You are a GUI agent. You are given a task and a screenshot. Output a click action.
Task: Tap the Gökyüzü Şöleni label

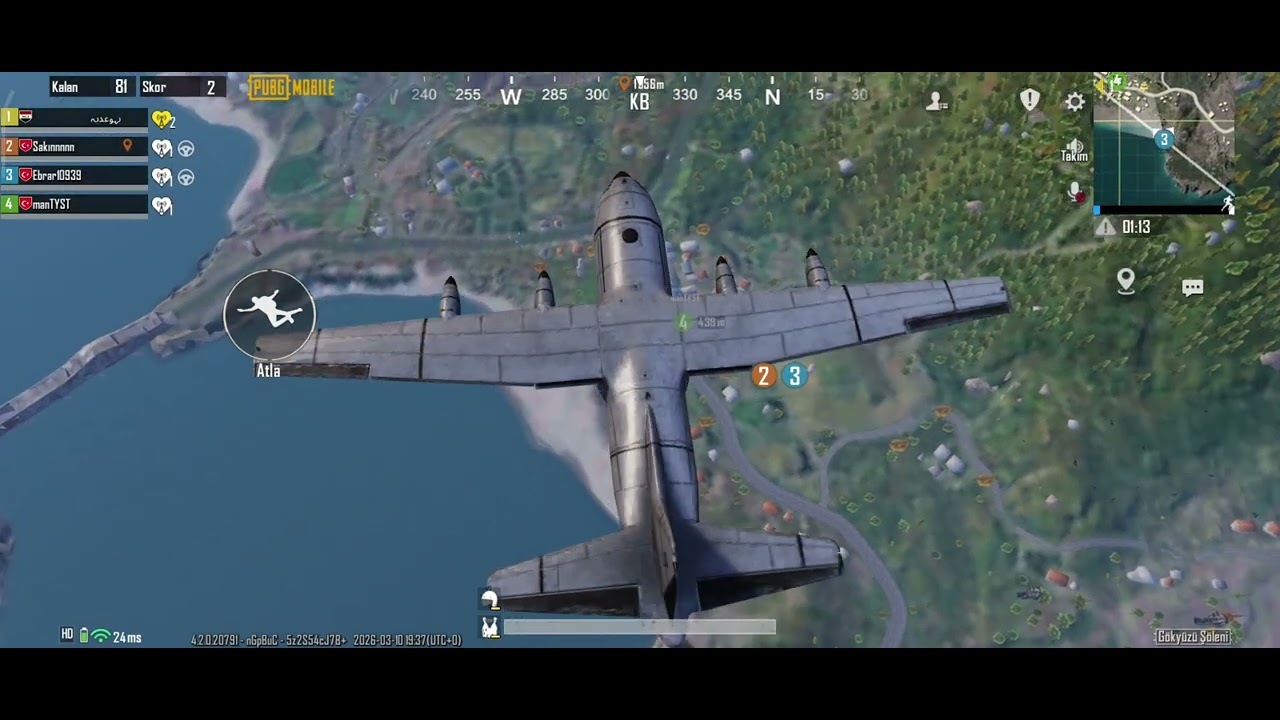pyautogui.click(x=1193, y=637)
